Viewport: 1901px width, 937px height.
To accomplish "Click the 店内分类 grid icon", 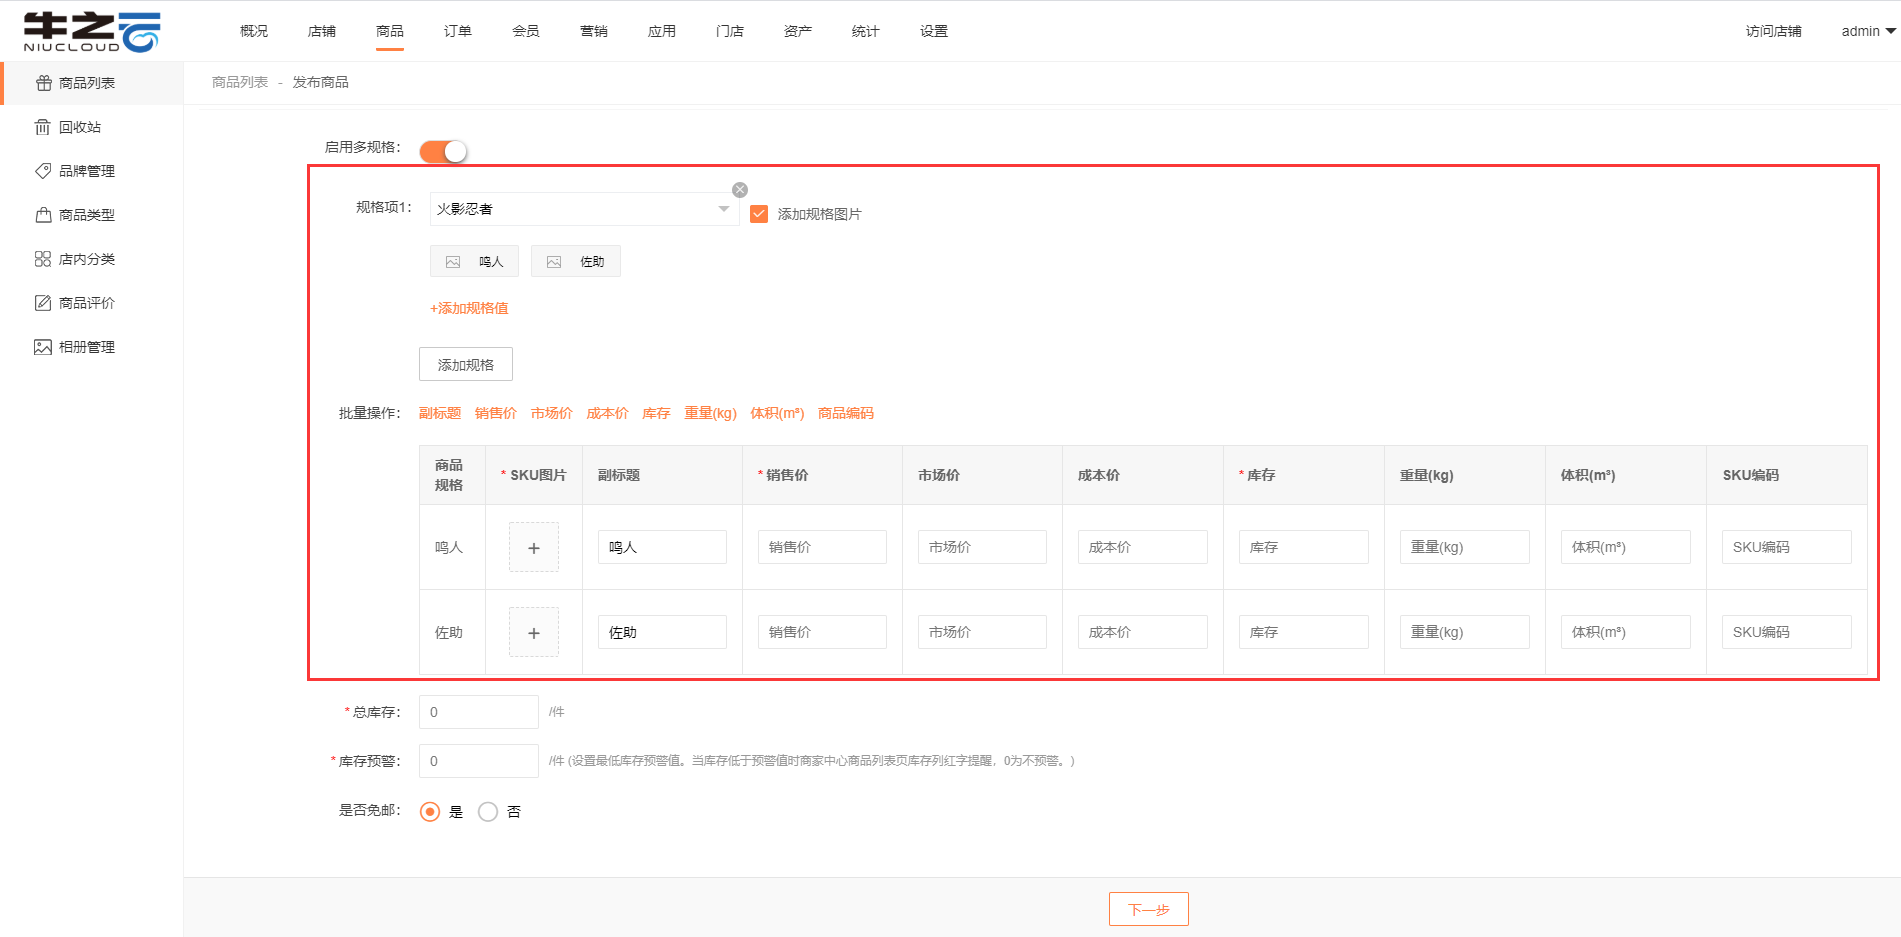I will [x=43, y=259].
